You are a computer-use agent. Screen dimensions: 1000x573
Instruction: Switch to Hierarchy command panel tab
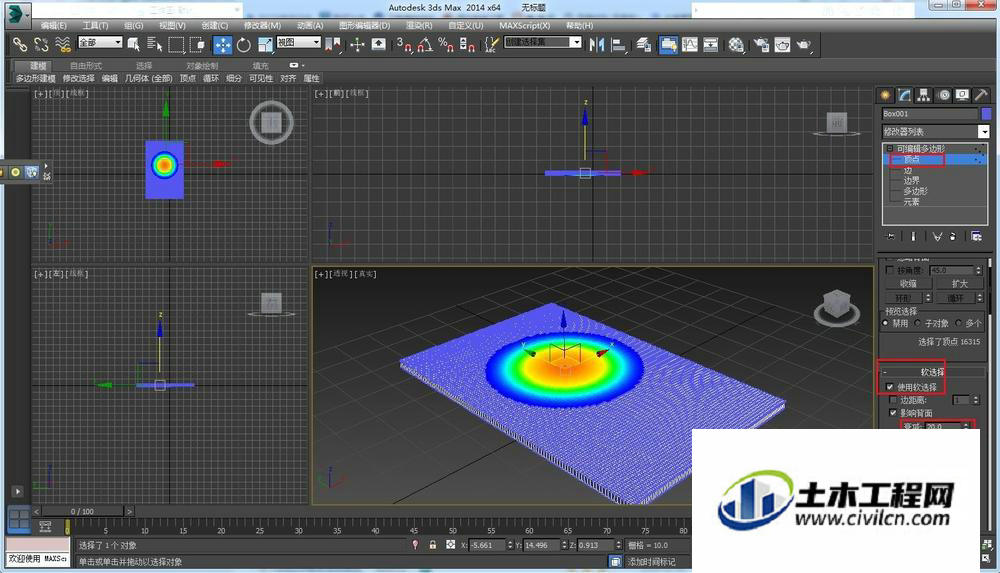pyautogui.click(x=923, y=95)
